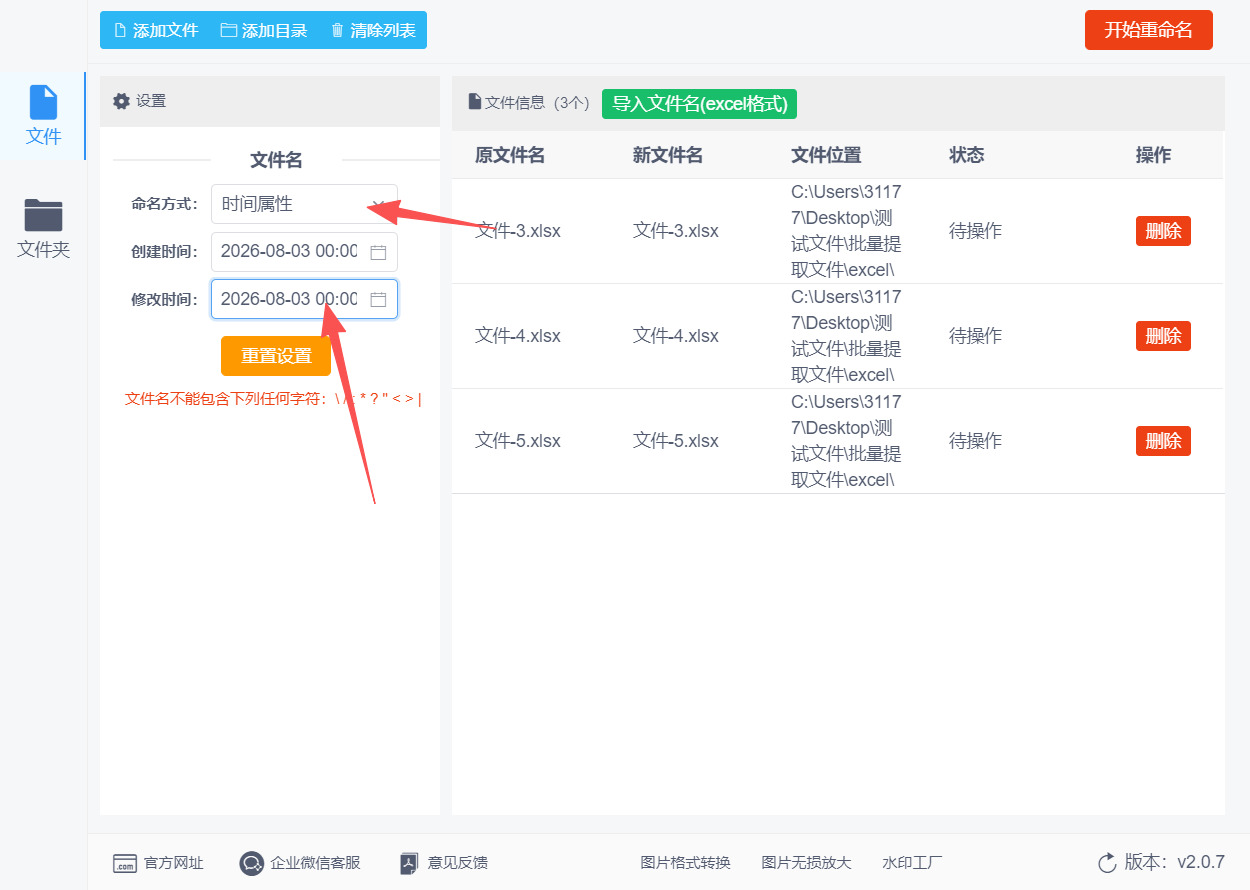Click the 设置 gear icon
Image resolution: width=1250 pixels, height=890 pixels.
click(121, 101)
